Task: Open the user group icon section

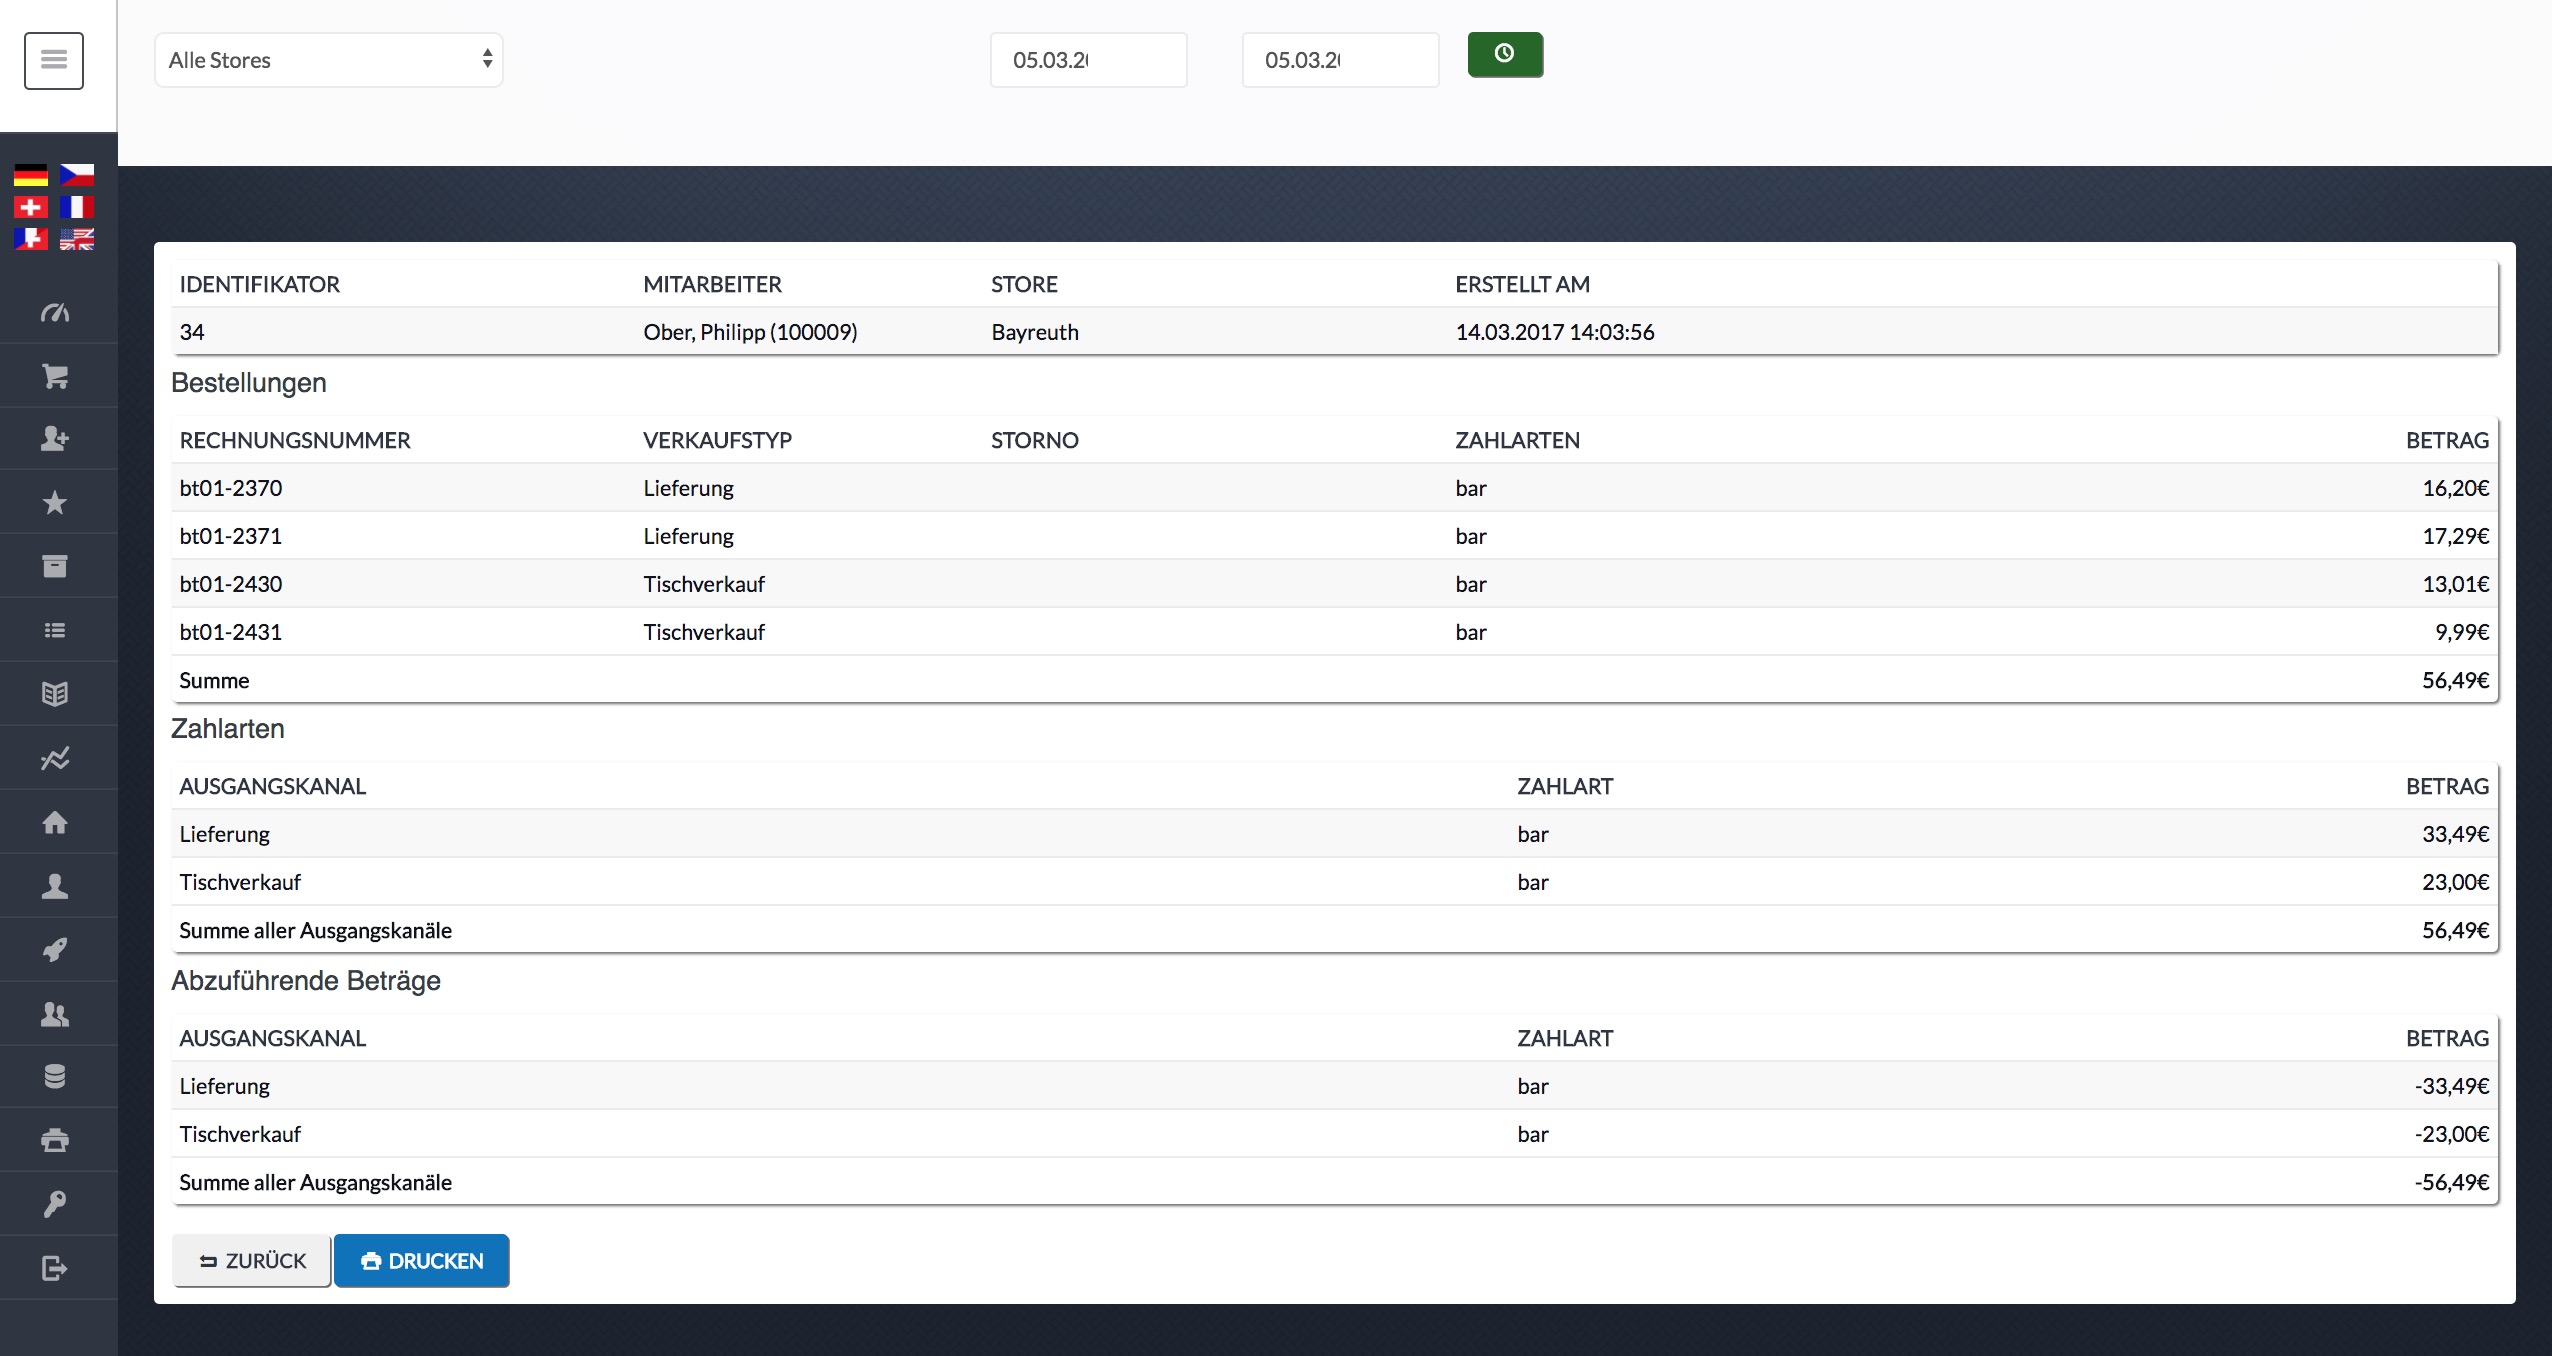Action: click(x=55, y=1014)
